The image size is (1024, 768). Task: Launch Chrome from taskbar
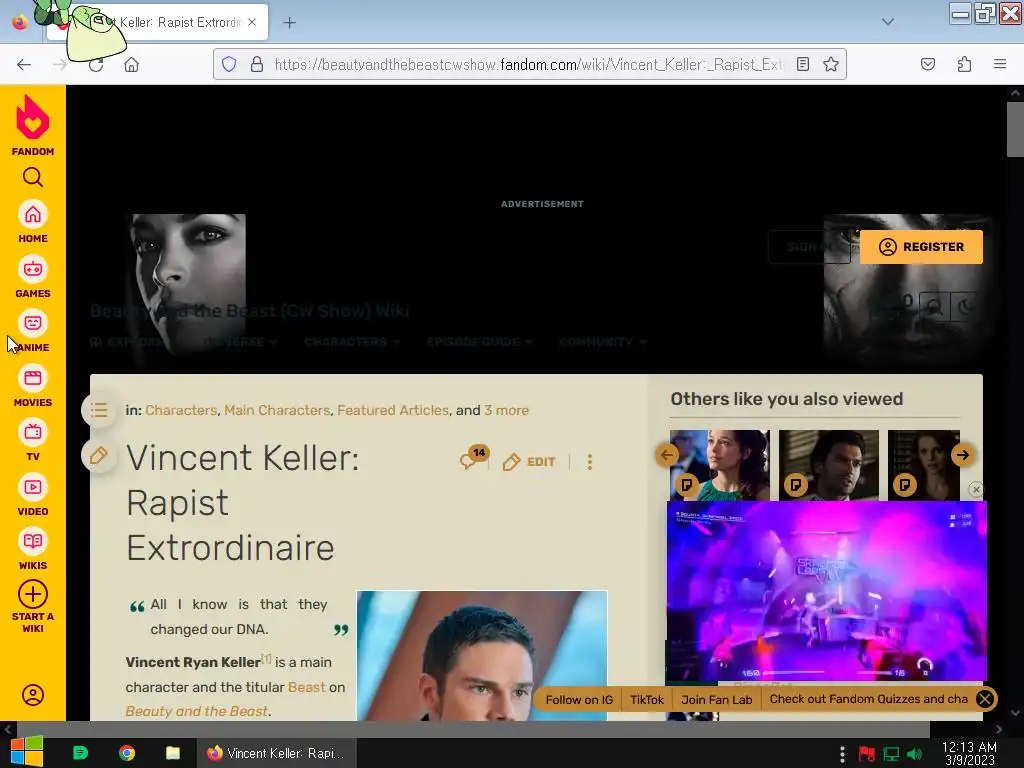(127, 753)
